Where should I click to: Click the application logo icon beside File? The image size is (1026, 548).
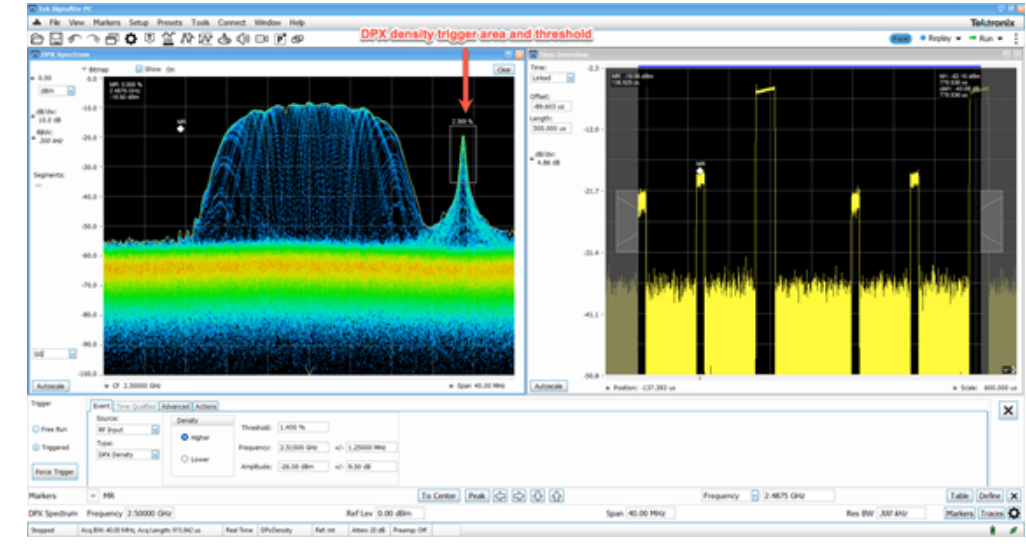click(x=37, y=22)
